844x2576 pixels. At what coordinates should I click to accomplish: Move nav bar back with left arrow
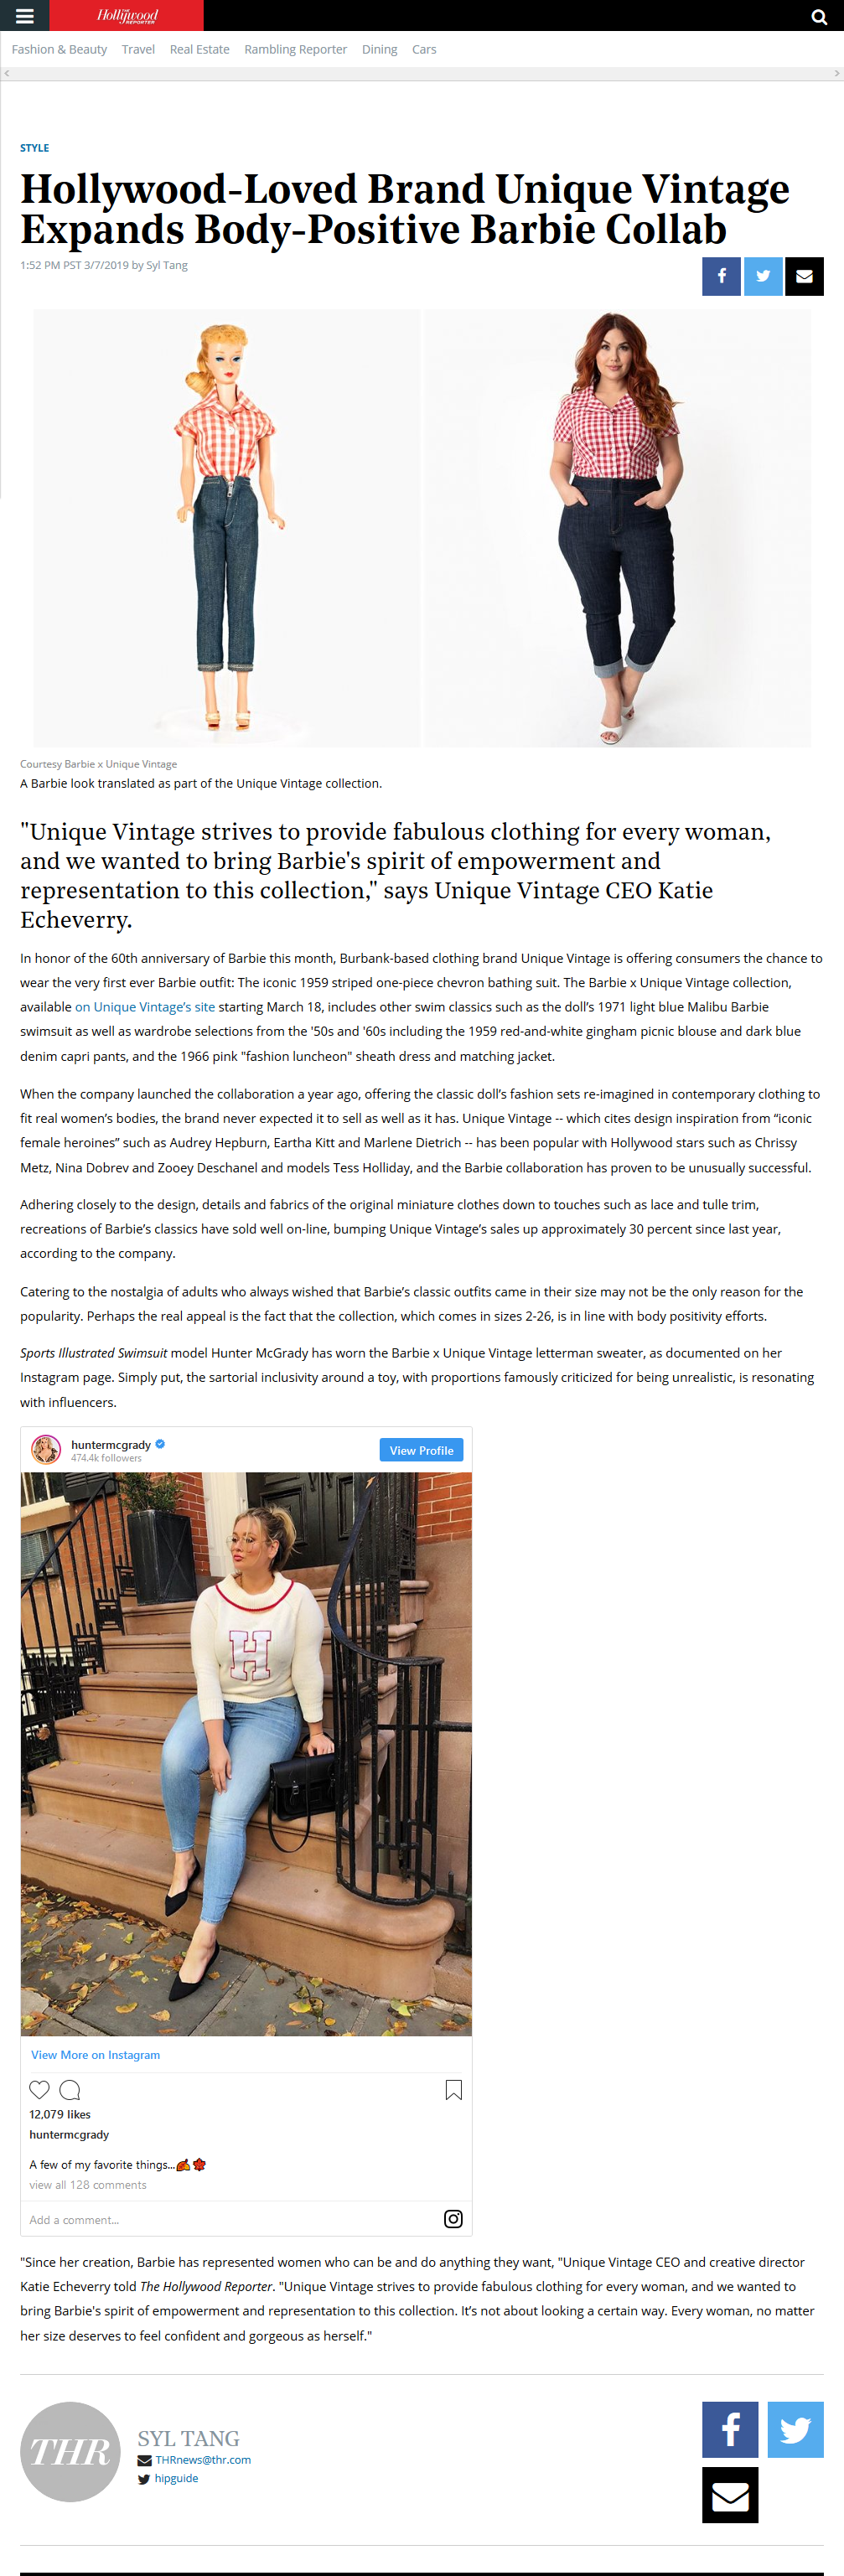7,73
